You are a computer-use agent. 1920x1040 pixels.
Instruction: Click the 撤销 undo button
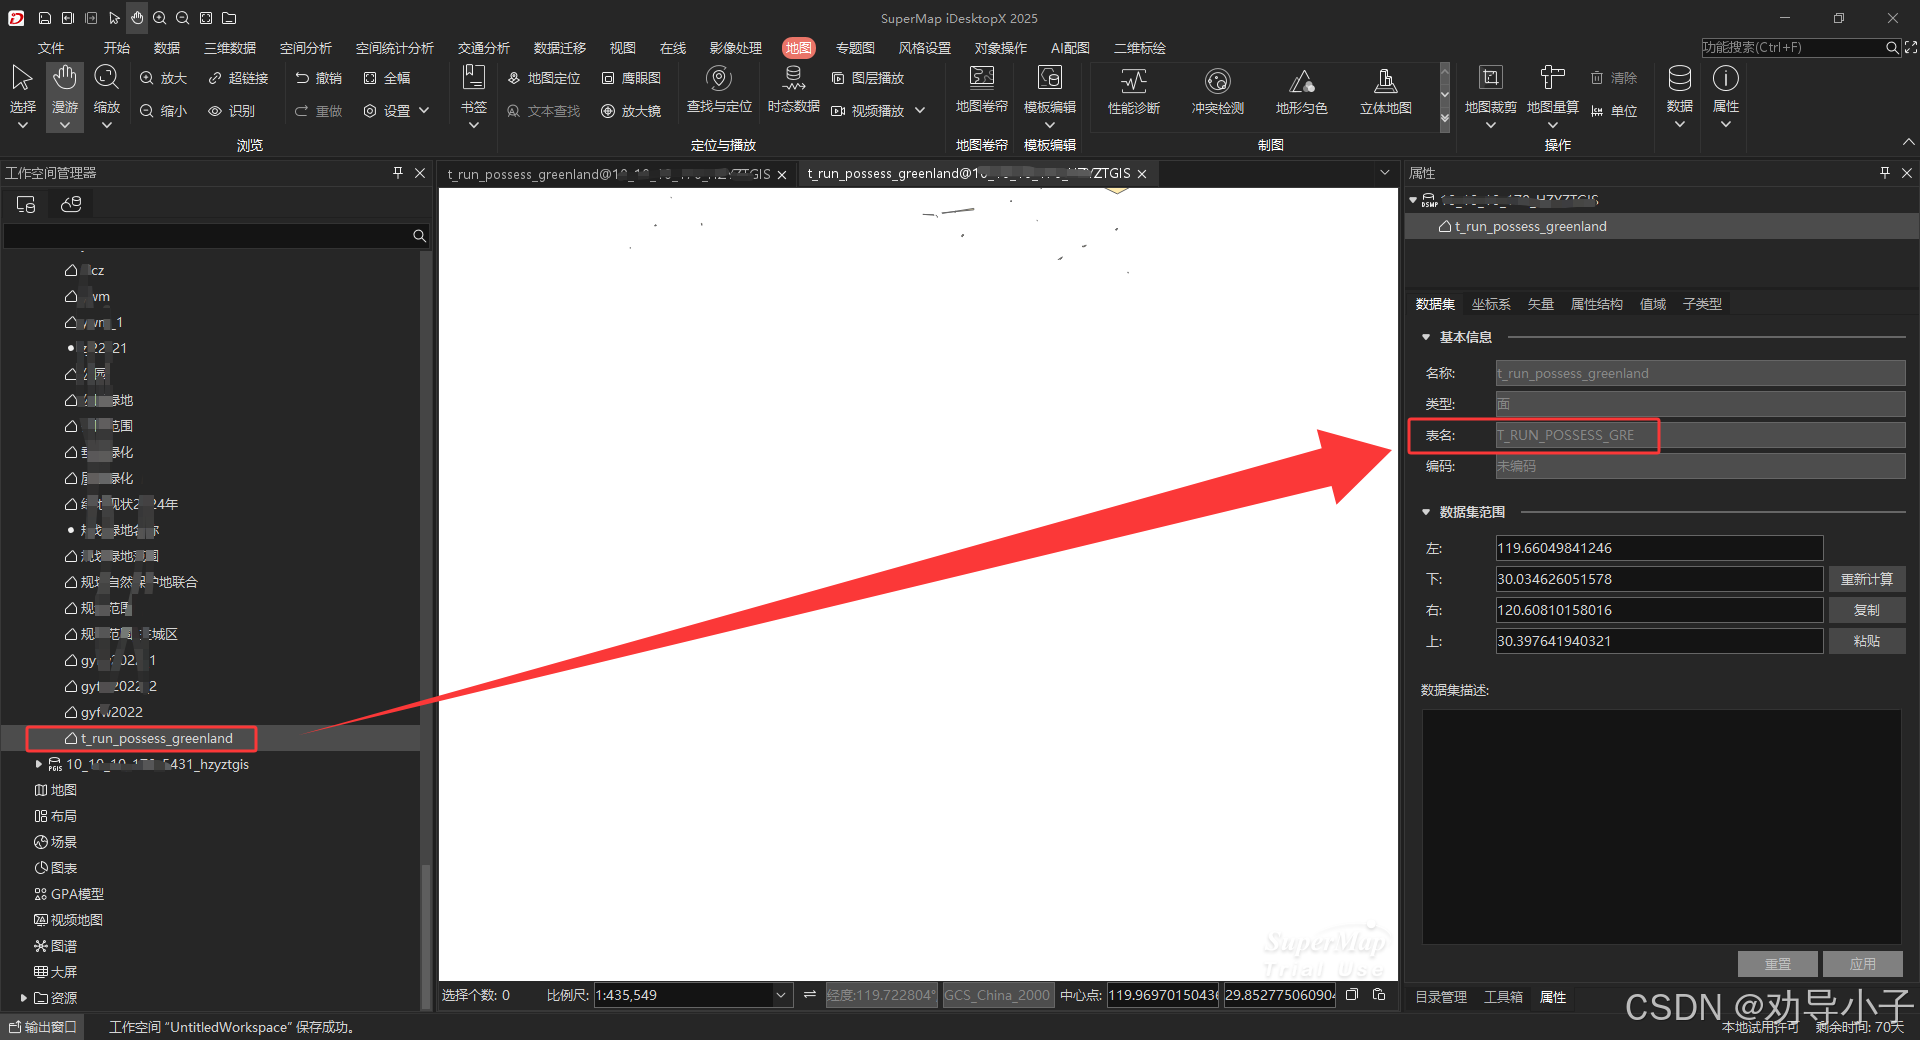pyautogui.click(x=319, y=78)
